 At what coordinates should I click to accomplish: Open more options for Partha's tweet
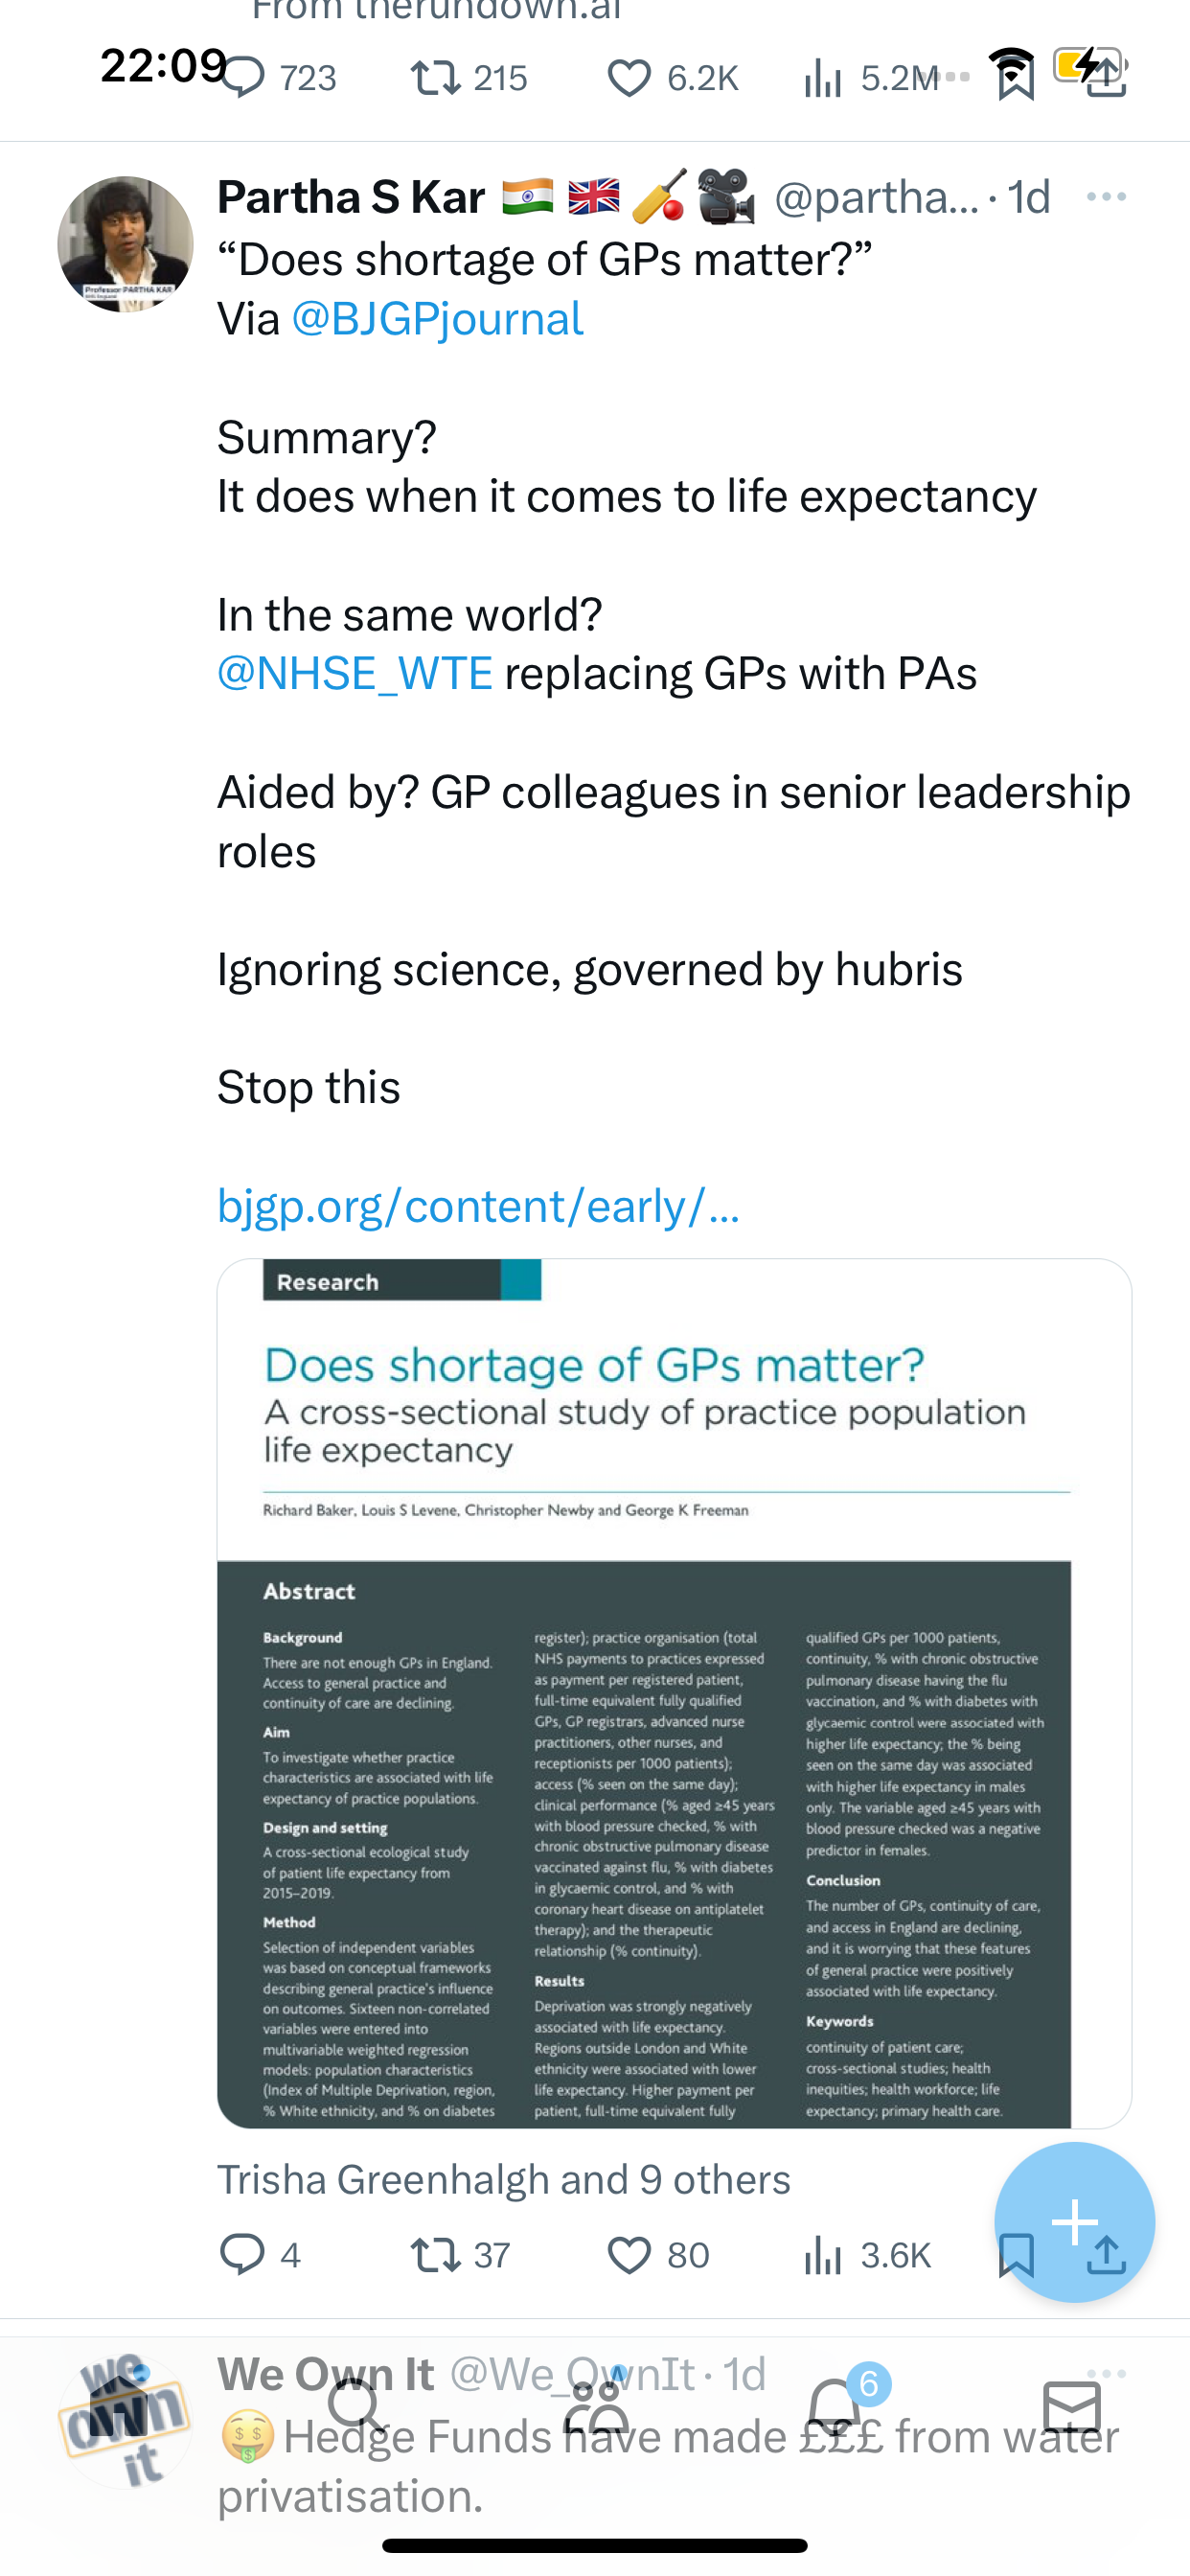1106,197
